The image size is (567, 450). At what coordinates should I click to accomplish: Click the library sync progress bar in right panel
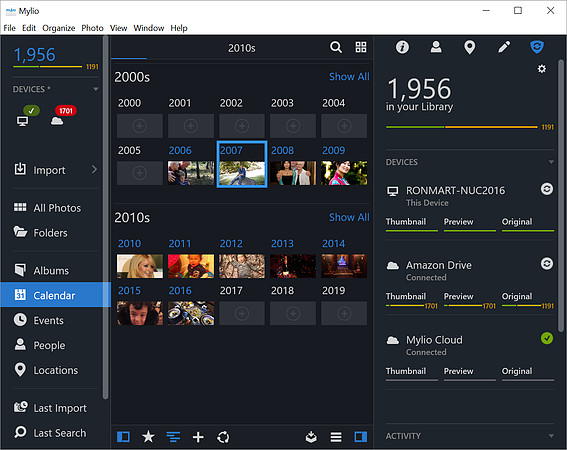(x=469, y=127)
